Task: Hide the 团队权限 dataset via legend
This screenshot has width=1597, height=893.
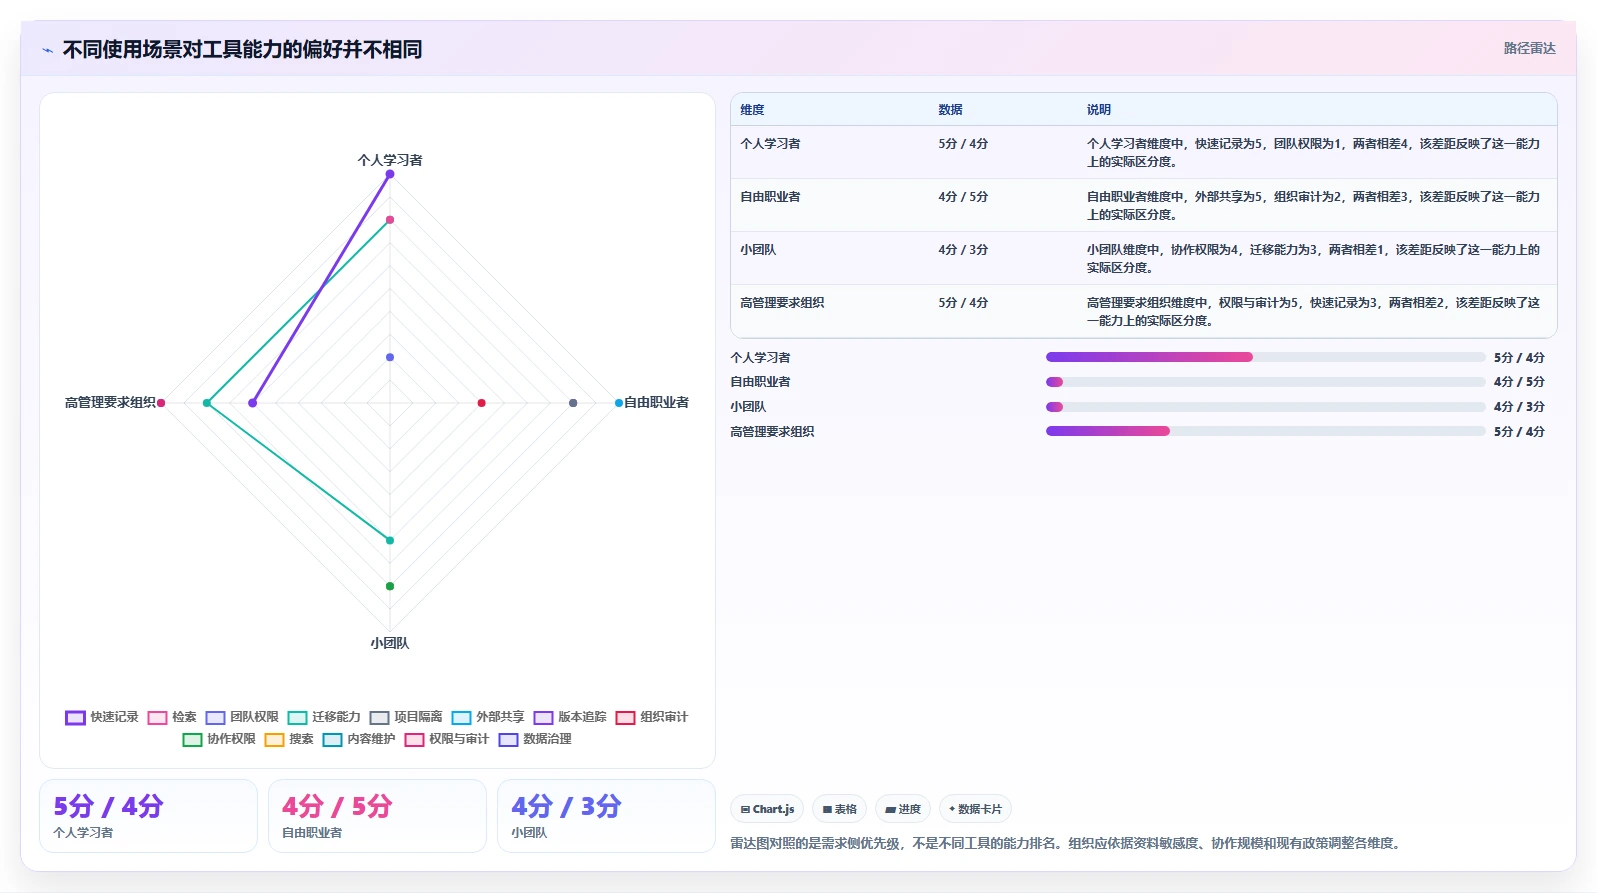Action: pyautogui.click(x=242, y=717)
